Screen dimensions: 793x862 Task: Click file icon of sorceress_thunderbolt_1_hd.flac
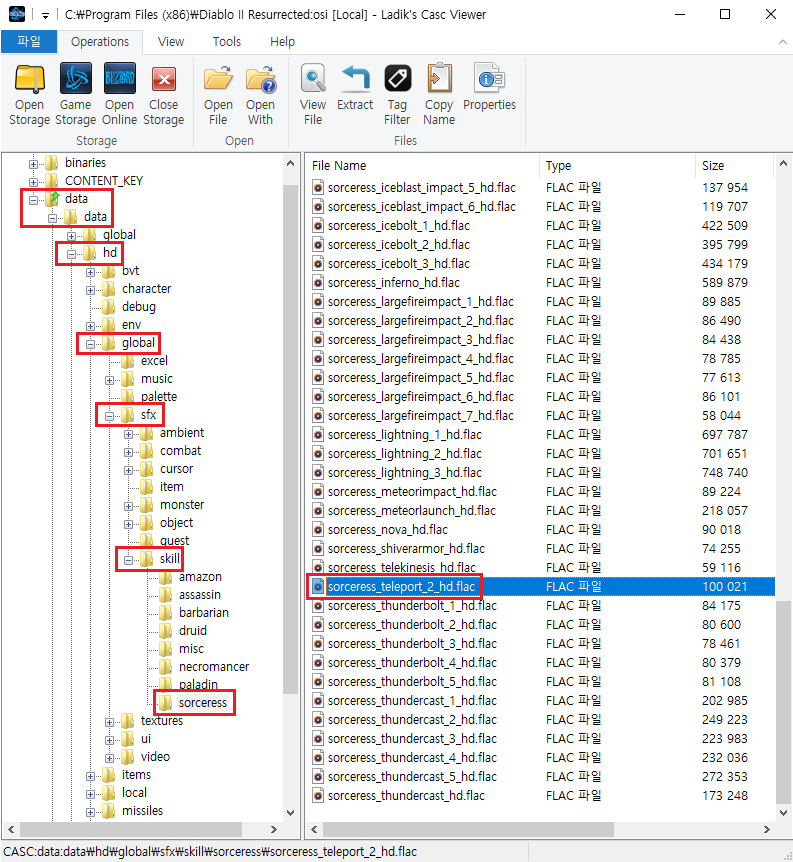click(318, 606)
